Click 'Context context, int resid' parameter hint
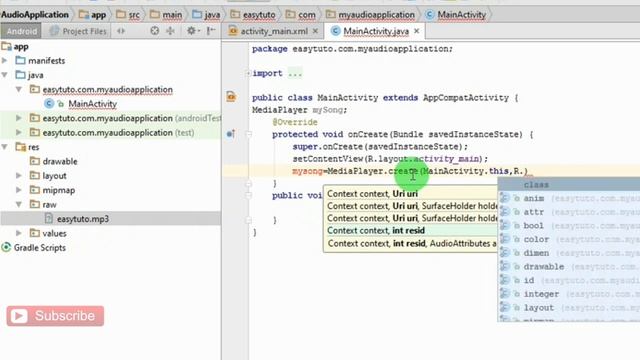 tap(411, 231)
